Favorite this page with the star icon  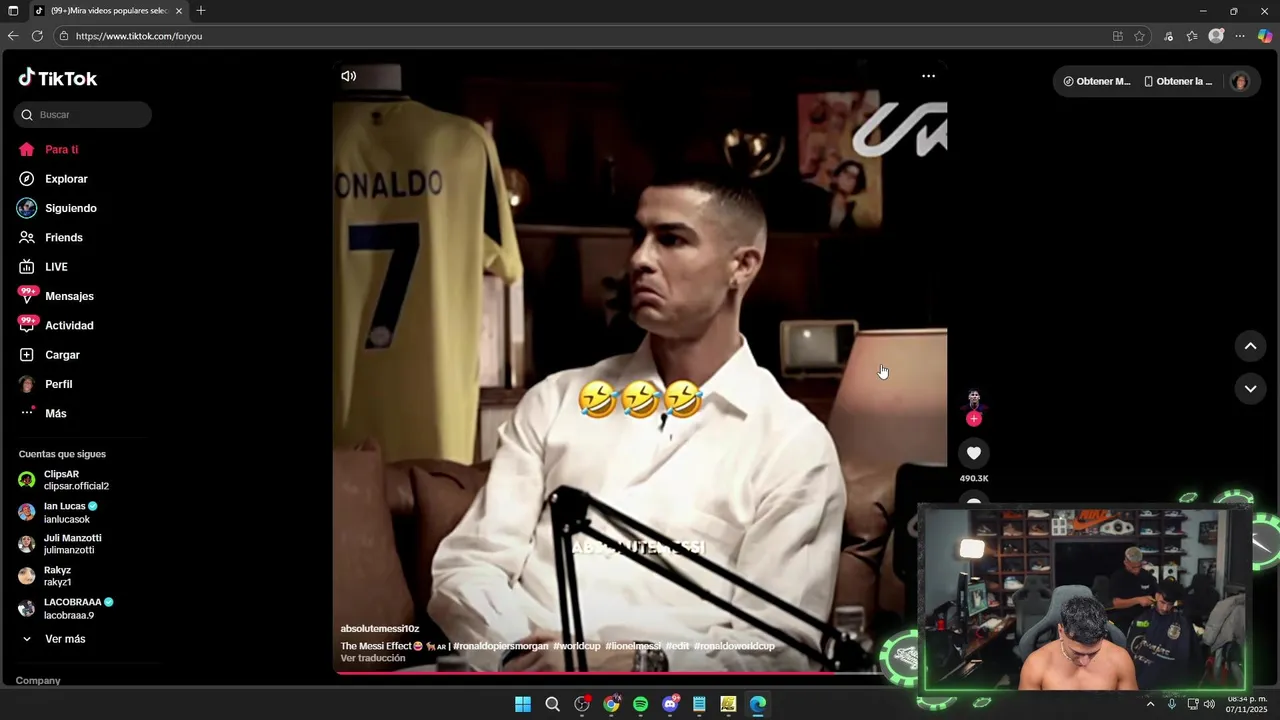[1139, 36]
